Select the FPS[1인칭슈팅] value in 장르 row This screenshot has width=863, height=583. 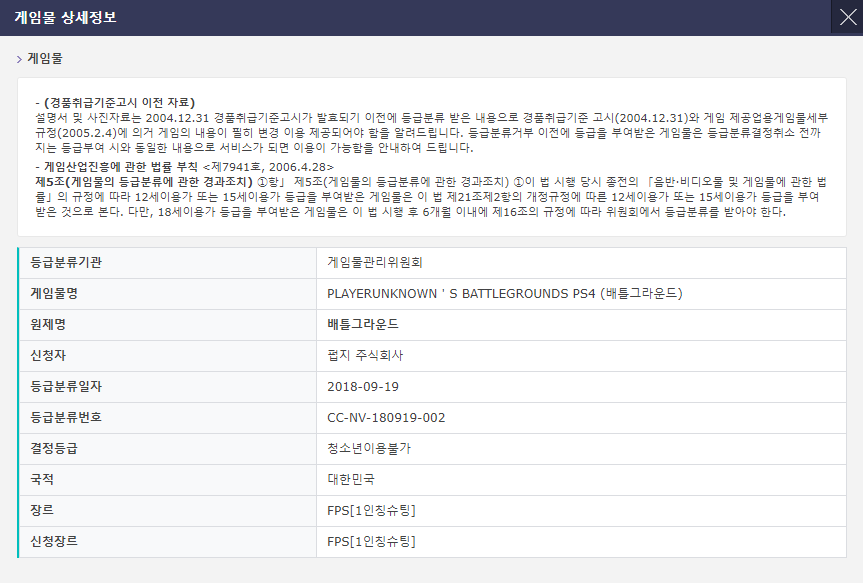(x=371, y=510)
